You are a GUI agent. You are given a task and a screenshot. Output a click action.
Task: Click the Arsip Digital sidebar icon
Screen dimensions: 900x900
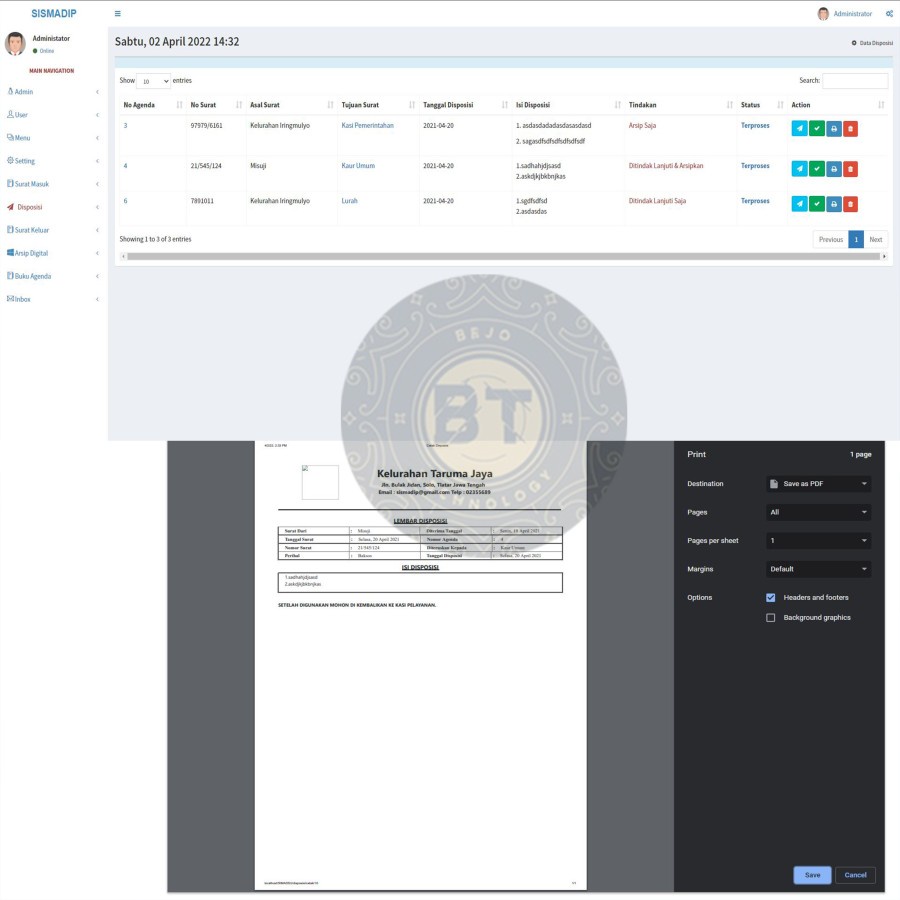[x=12, y=252]
